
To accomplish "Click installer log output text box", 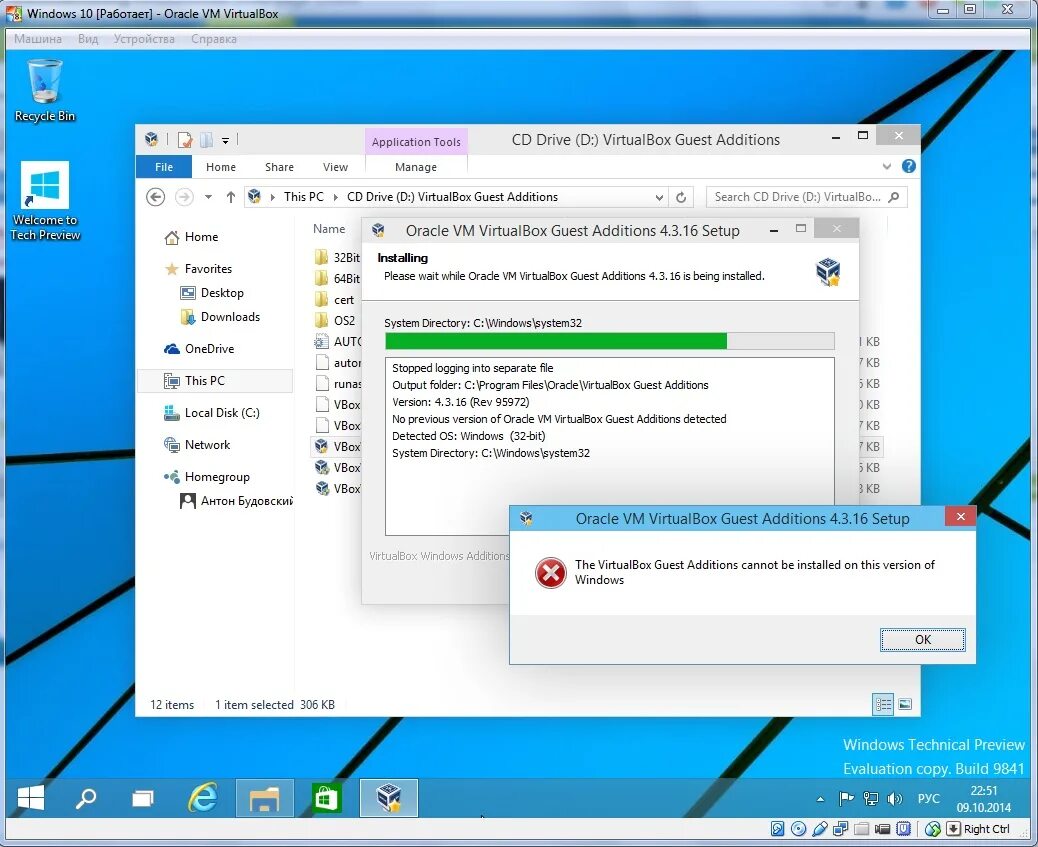I will pyautogui.click(x=610, y=446).
